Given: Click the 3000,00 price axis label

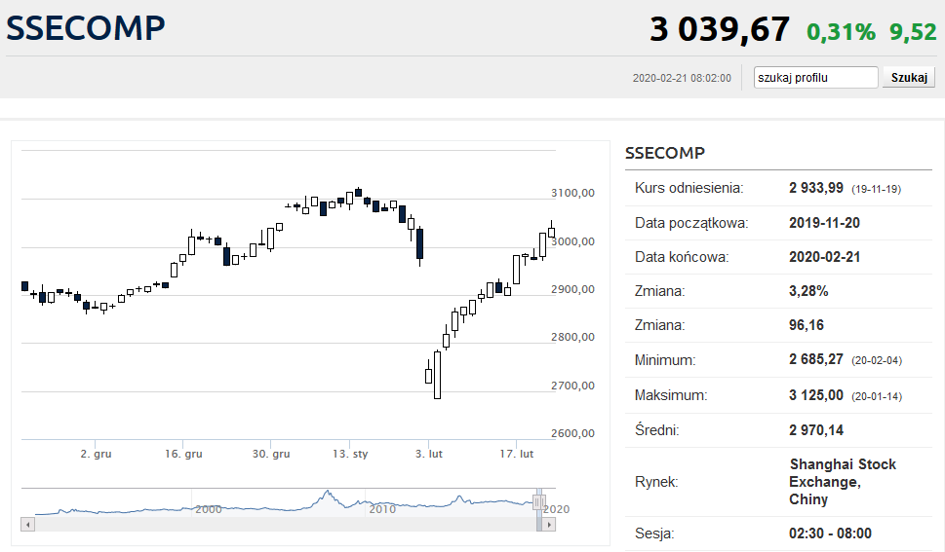Looking at the screenshot, I should pyautogui.click(x=573, y=241).
